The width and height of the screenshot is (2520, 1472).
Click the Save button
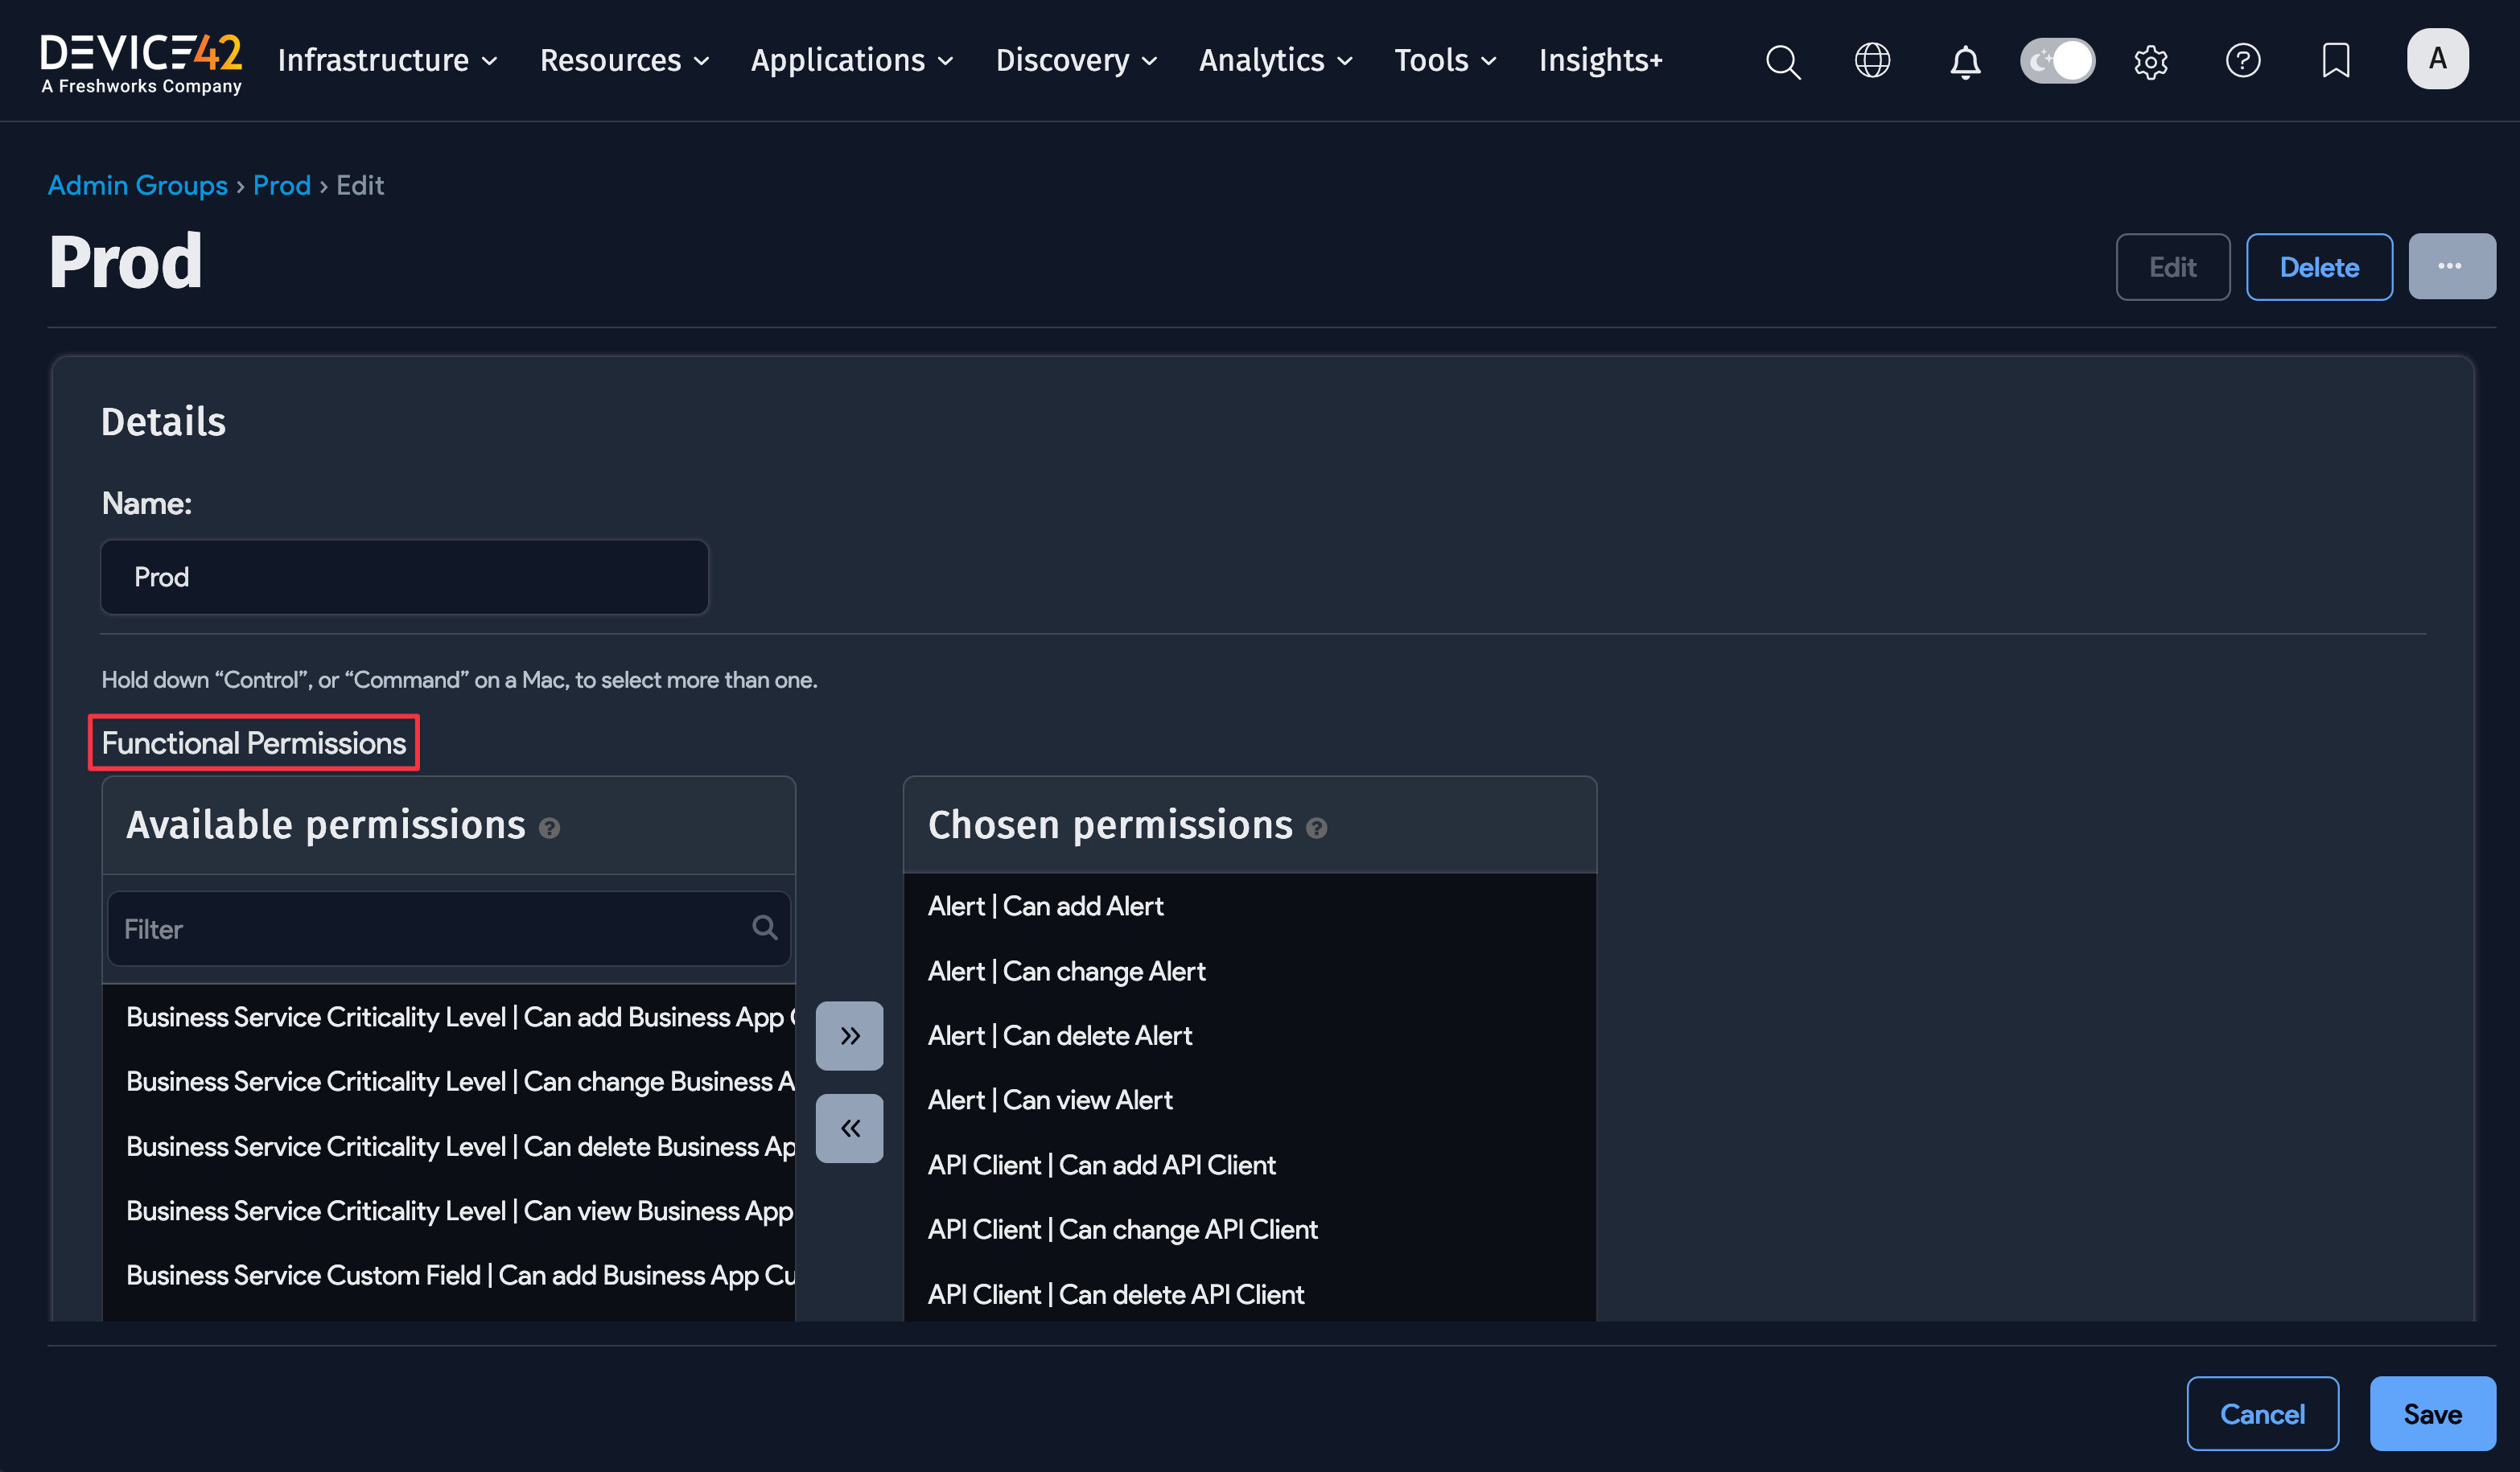[2432, 1413]
